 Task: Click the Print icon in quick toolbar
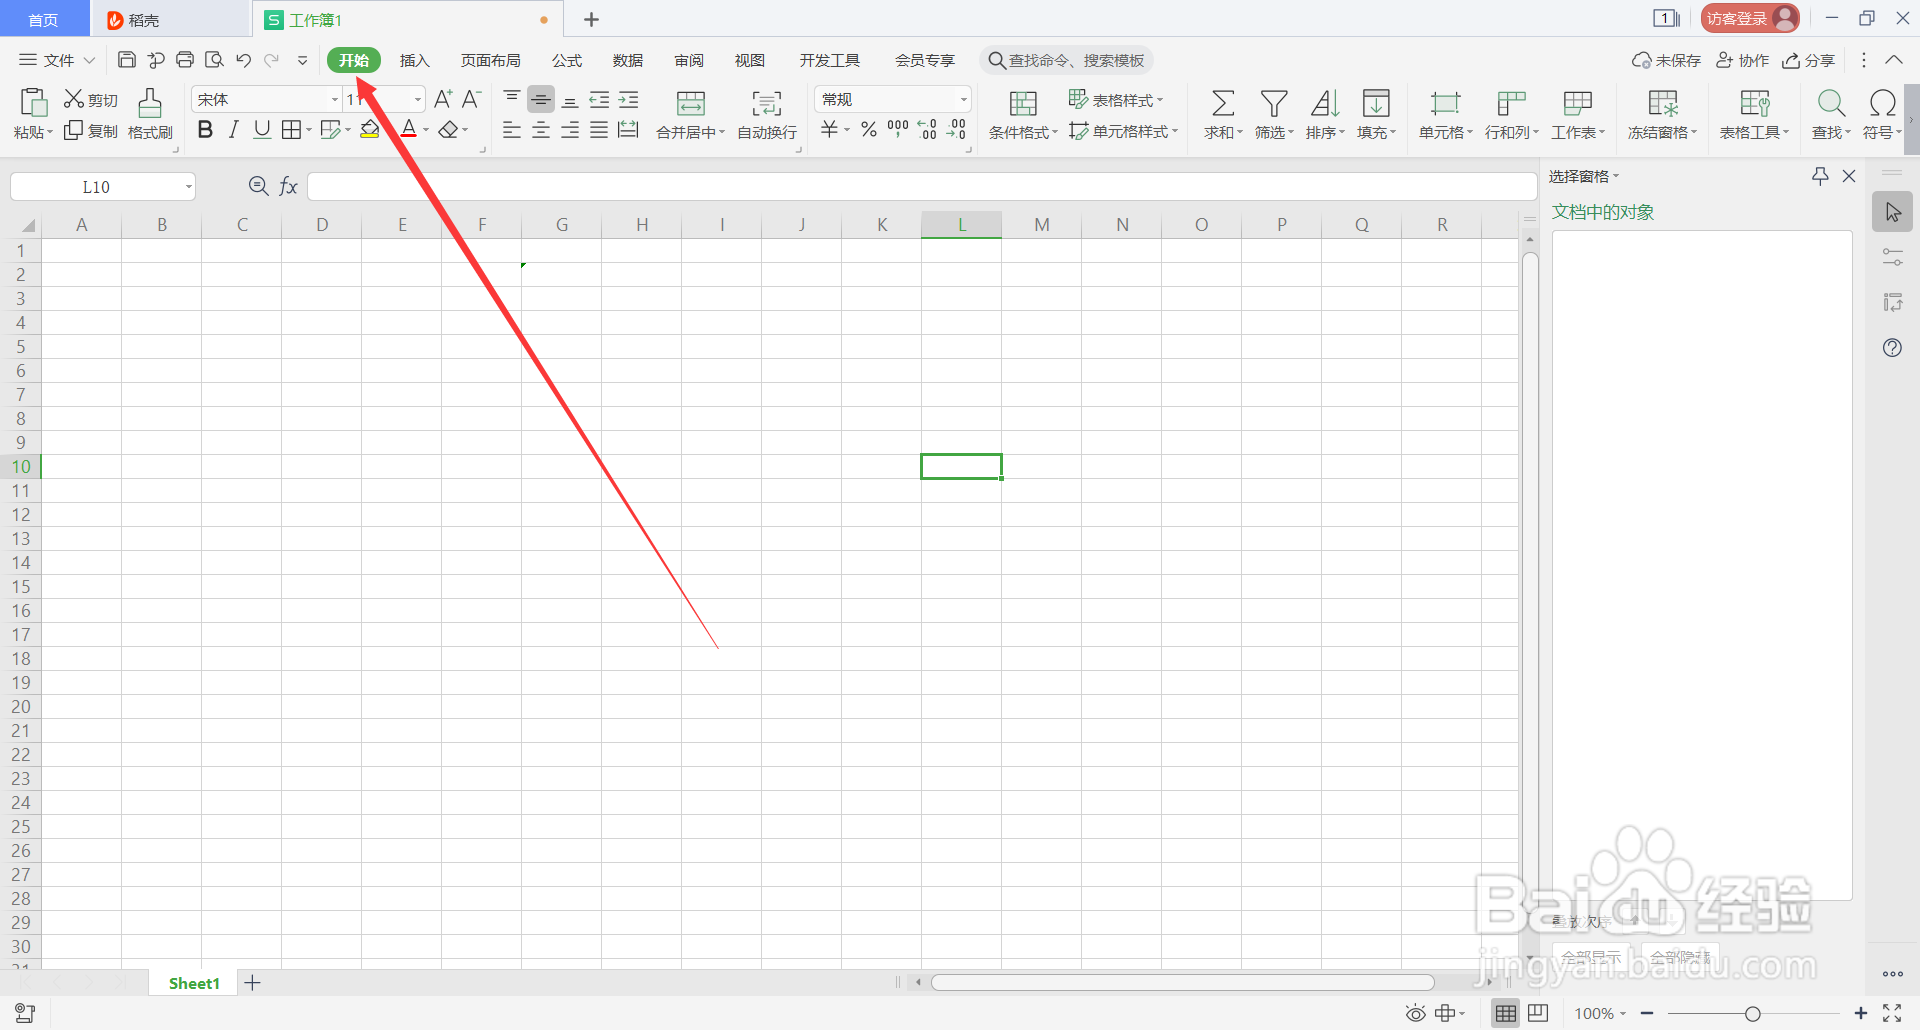185,60
